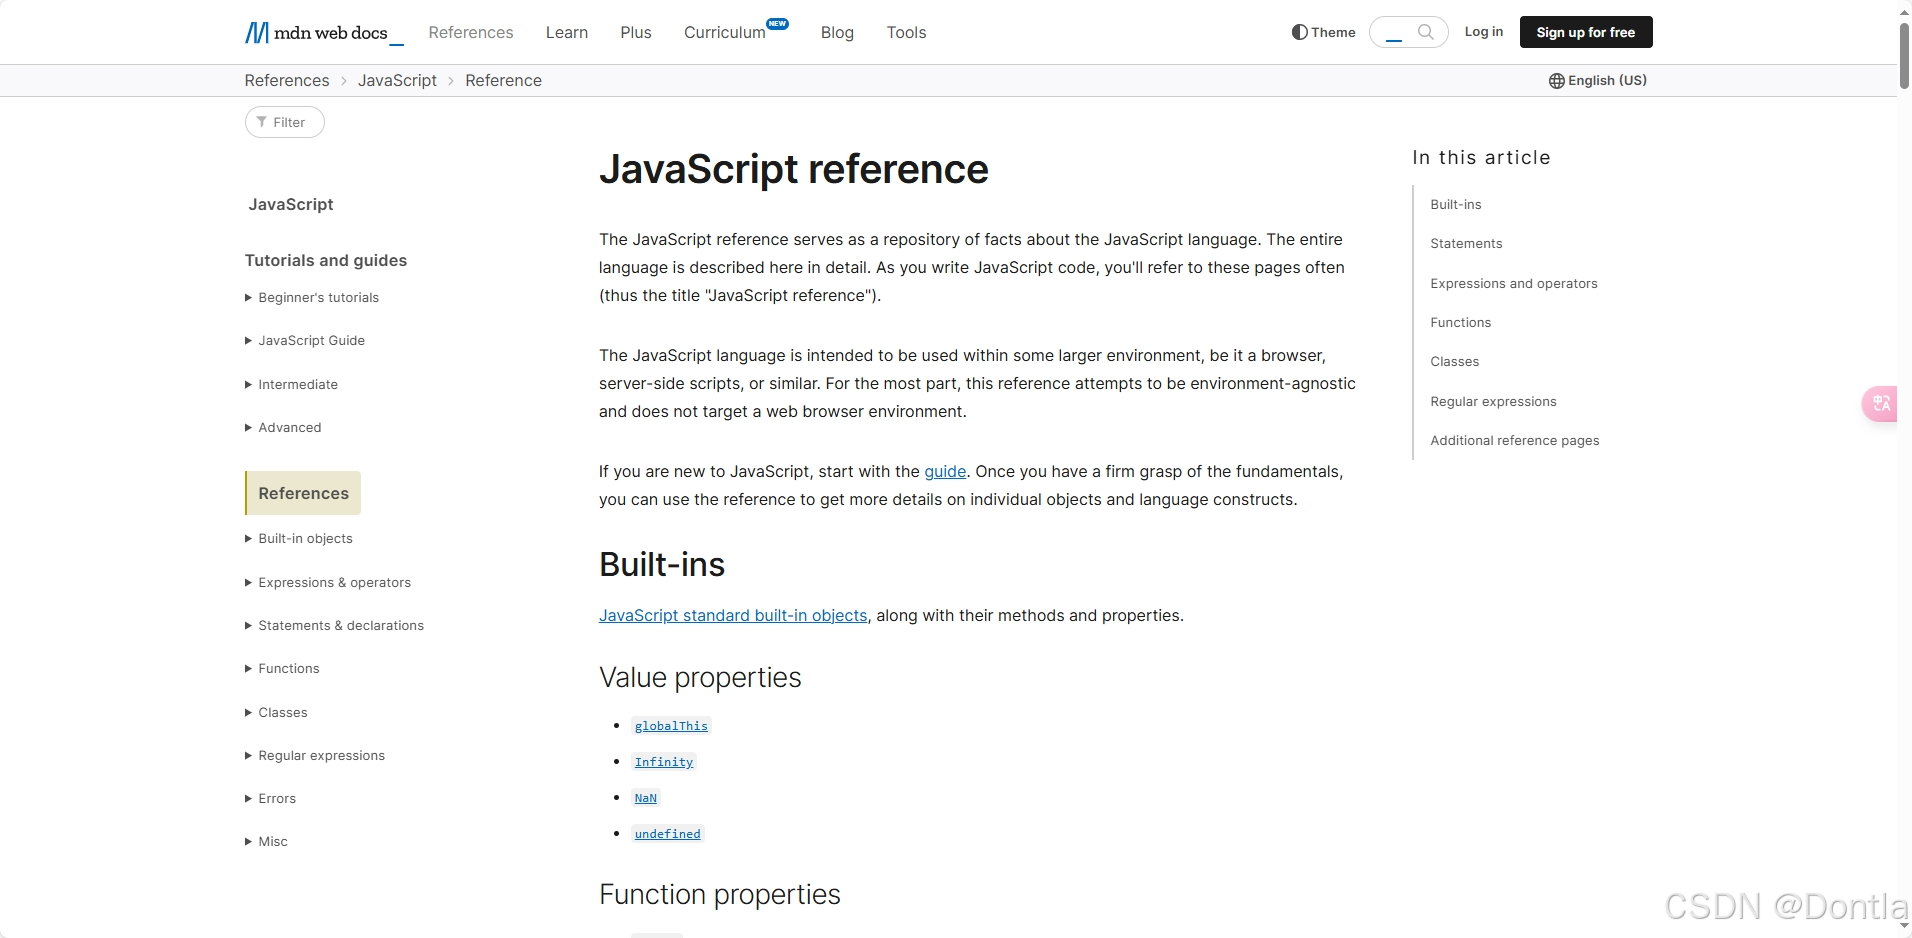Open Learn top navigation menu
Screen dimensions: 1912x938
pos(567,33)
